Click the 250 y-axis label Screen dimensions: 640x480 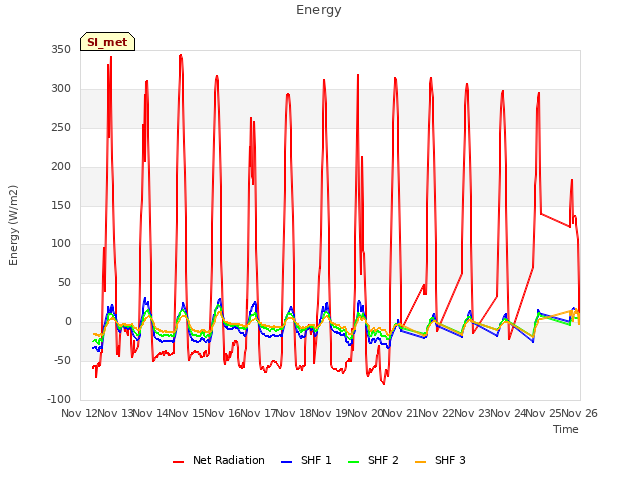[61, 127]
